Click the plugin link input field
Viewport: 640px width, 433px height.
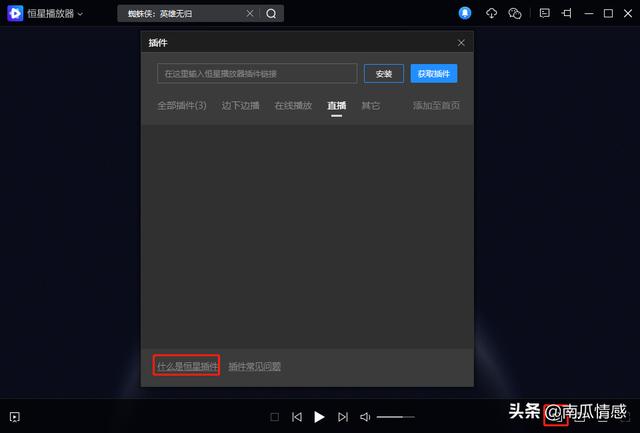257,73
